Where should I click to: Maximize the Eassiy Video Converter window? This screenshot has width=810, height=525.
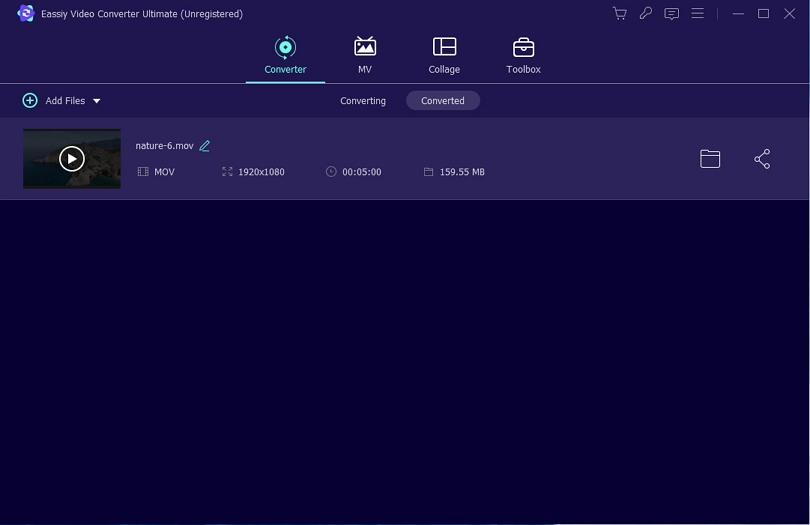[x=764, y=13]
